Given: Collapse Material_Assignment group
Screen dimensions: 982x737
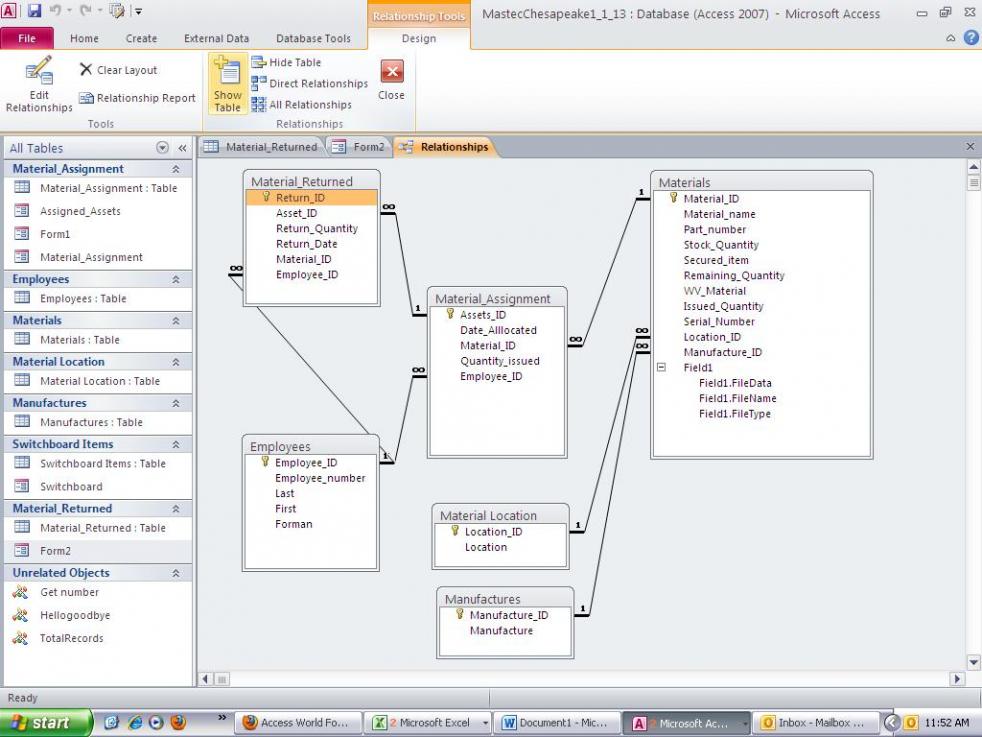Looking at the screenshot, I should [176, 169].
